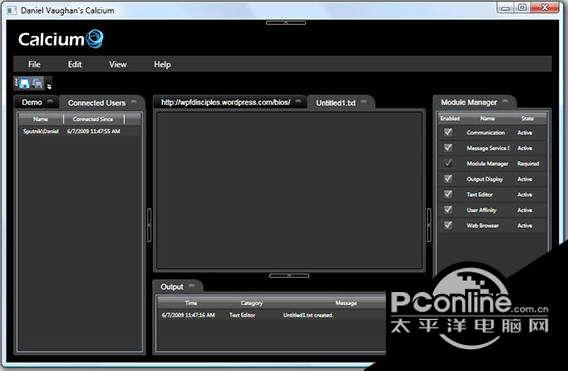Uncheck the Web Browser module checkbox

tap(448, 225)
